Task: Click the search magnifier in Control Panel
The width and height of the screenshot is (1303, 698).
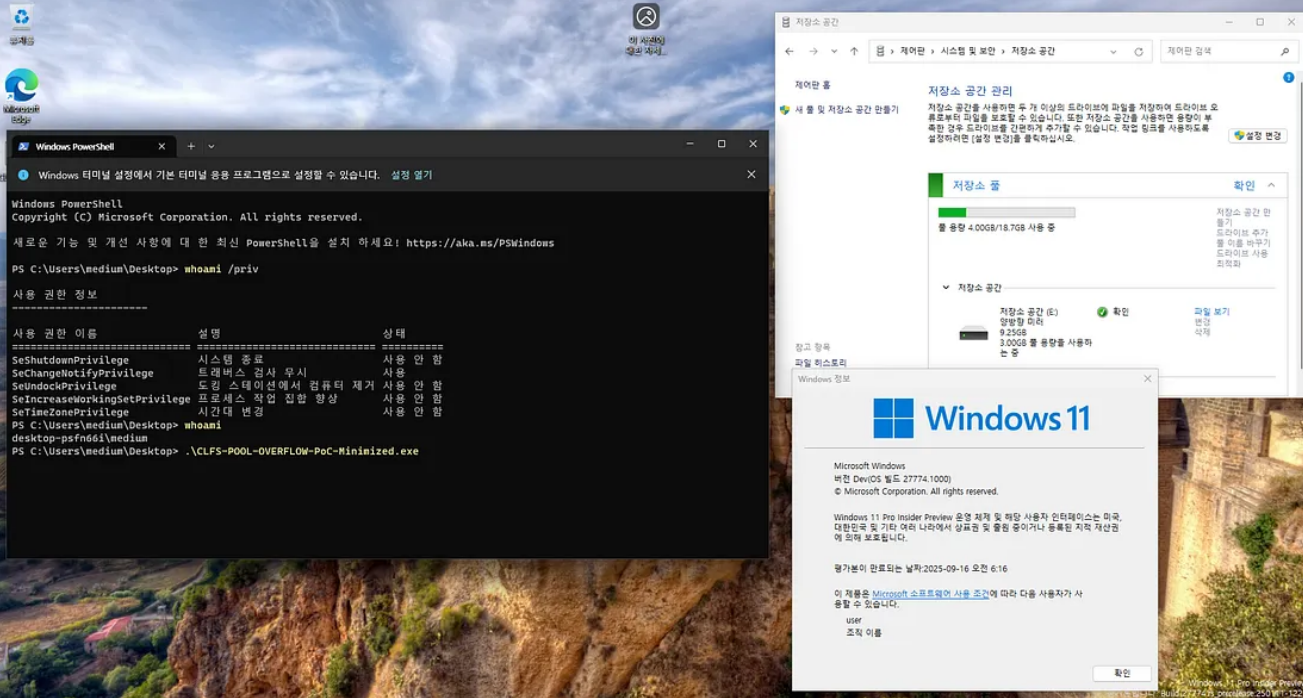Action: [1285, 51]
